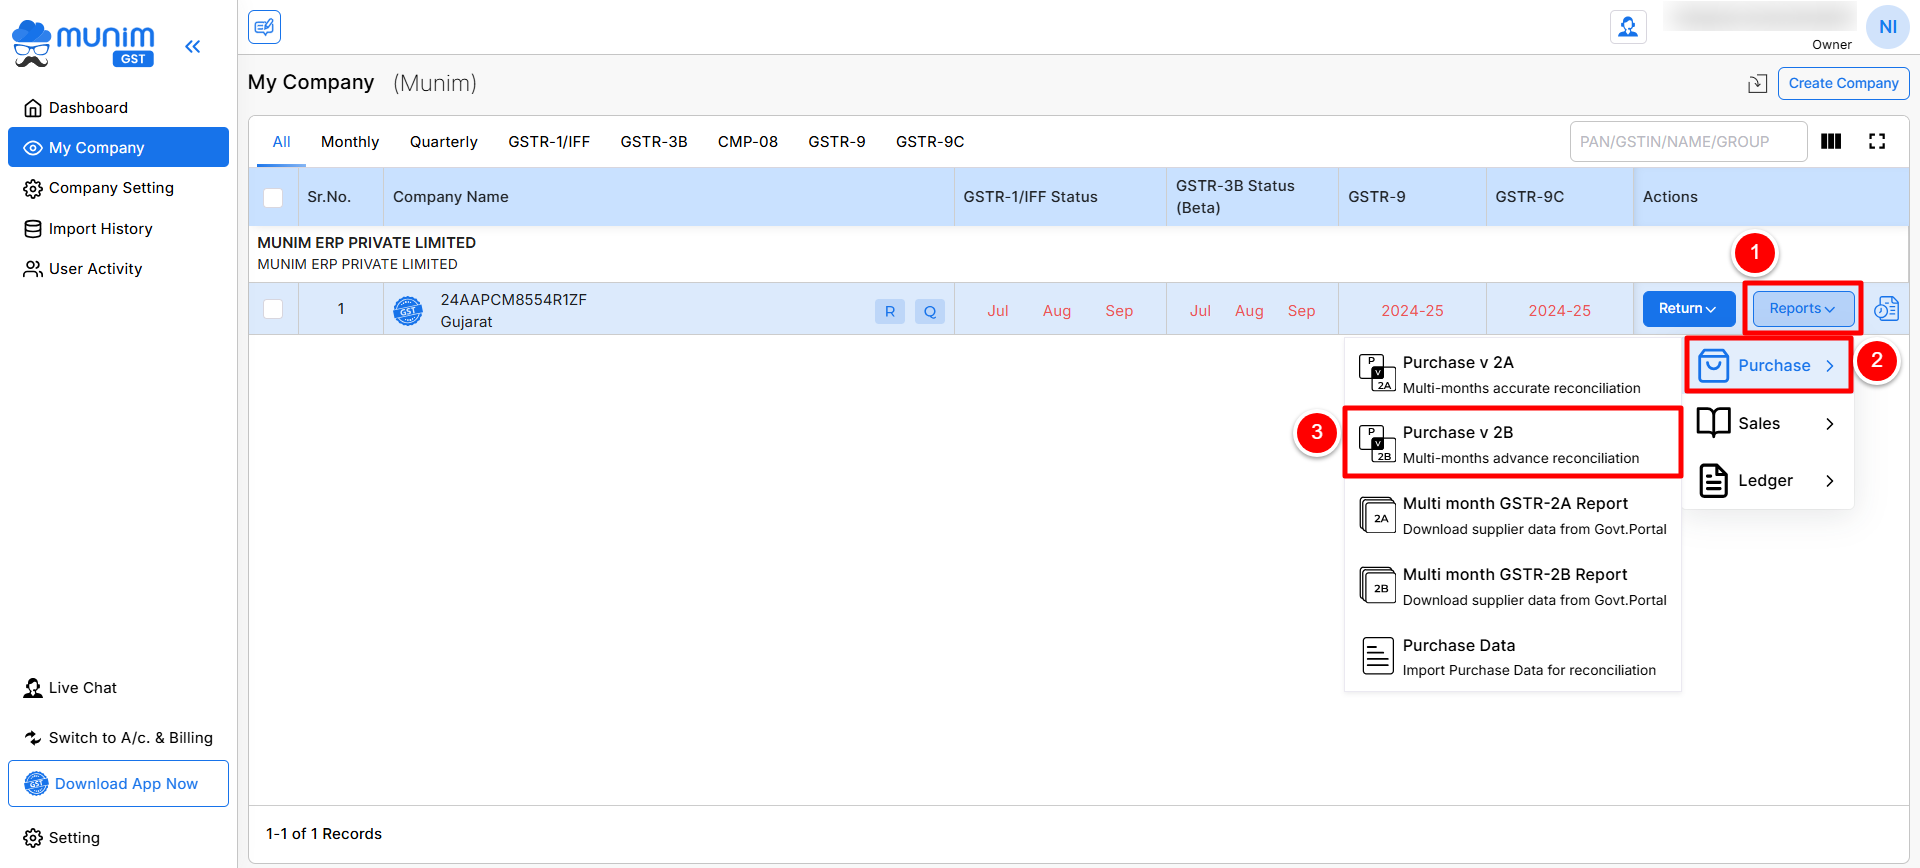Choose Purchase Data import option
The image size is (1920, 868).
point(1513,657)
